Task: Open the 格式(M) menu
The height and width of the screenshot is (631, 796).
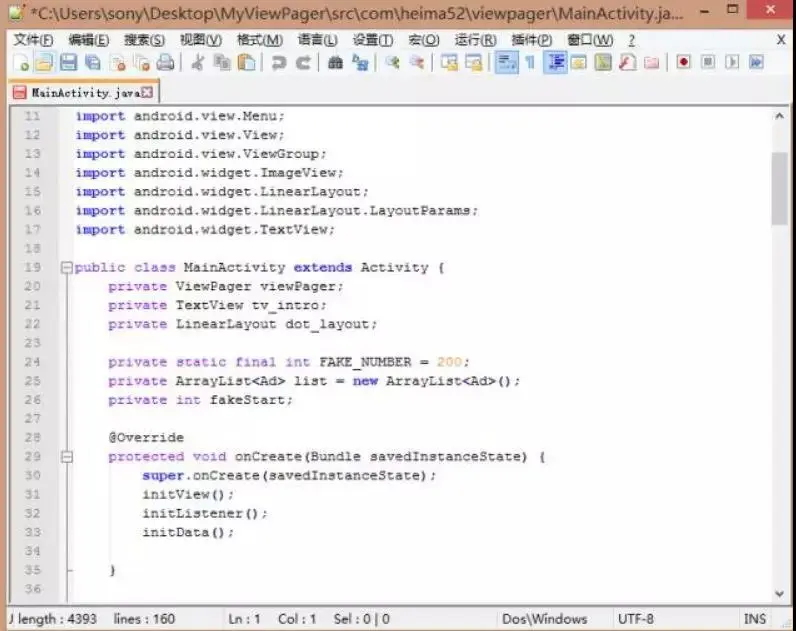Action: coord(259,40)
